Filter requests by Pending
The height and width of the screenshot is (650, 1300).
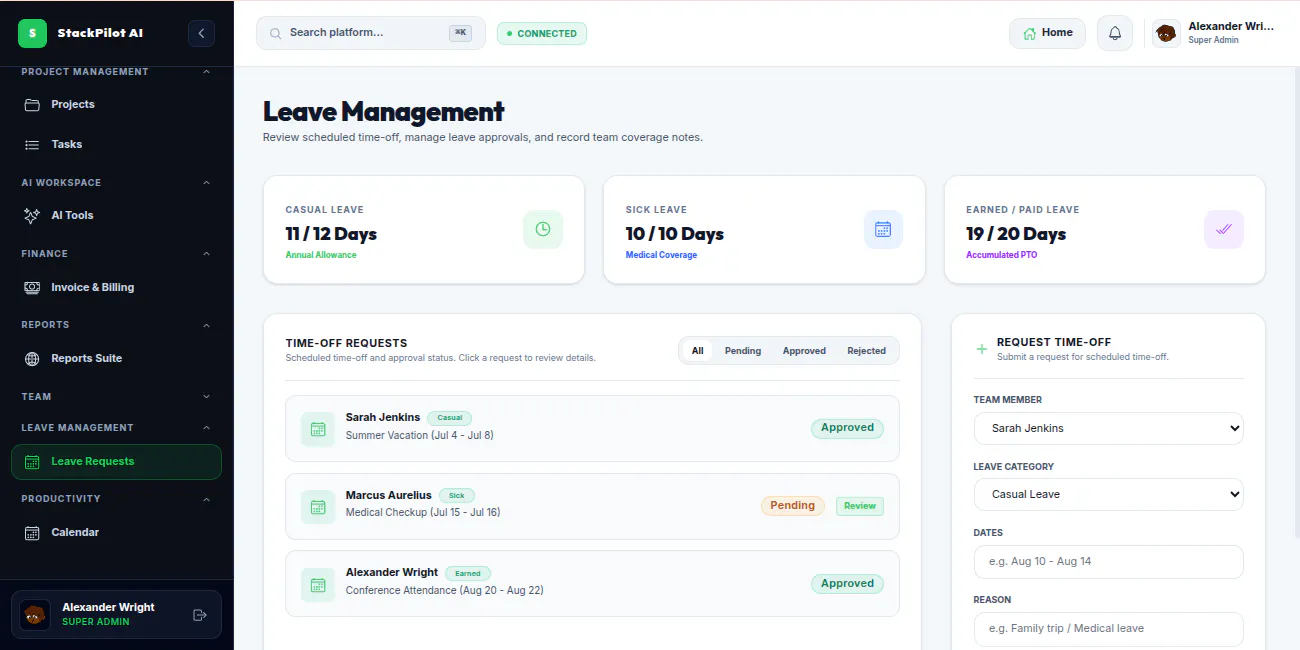click(743, 351)
